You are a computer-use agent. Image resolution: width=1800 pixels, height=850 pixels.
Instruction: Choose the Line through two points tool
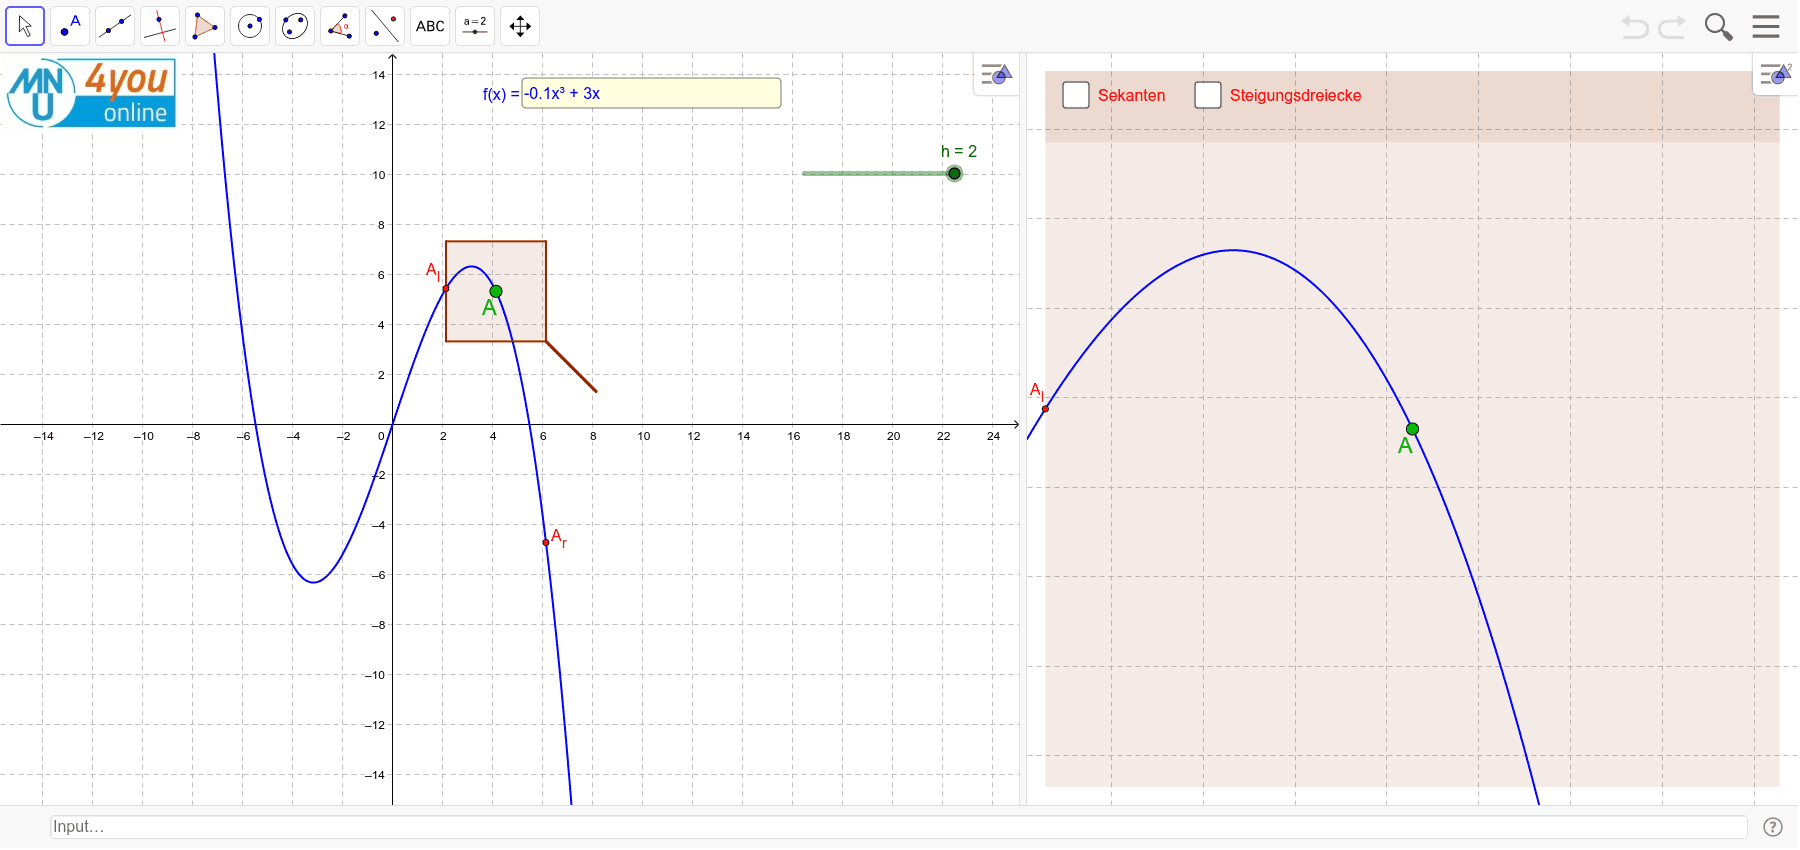coord(115,26)
